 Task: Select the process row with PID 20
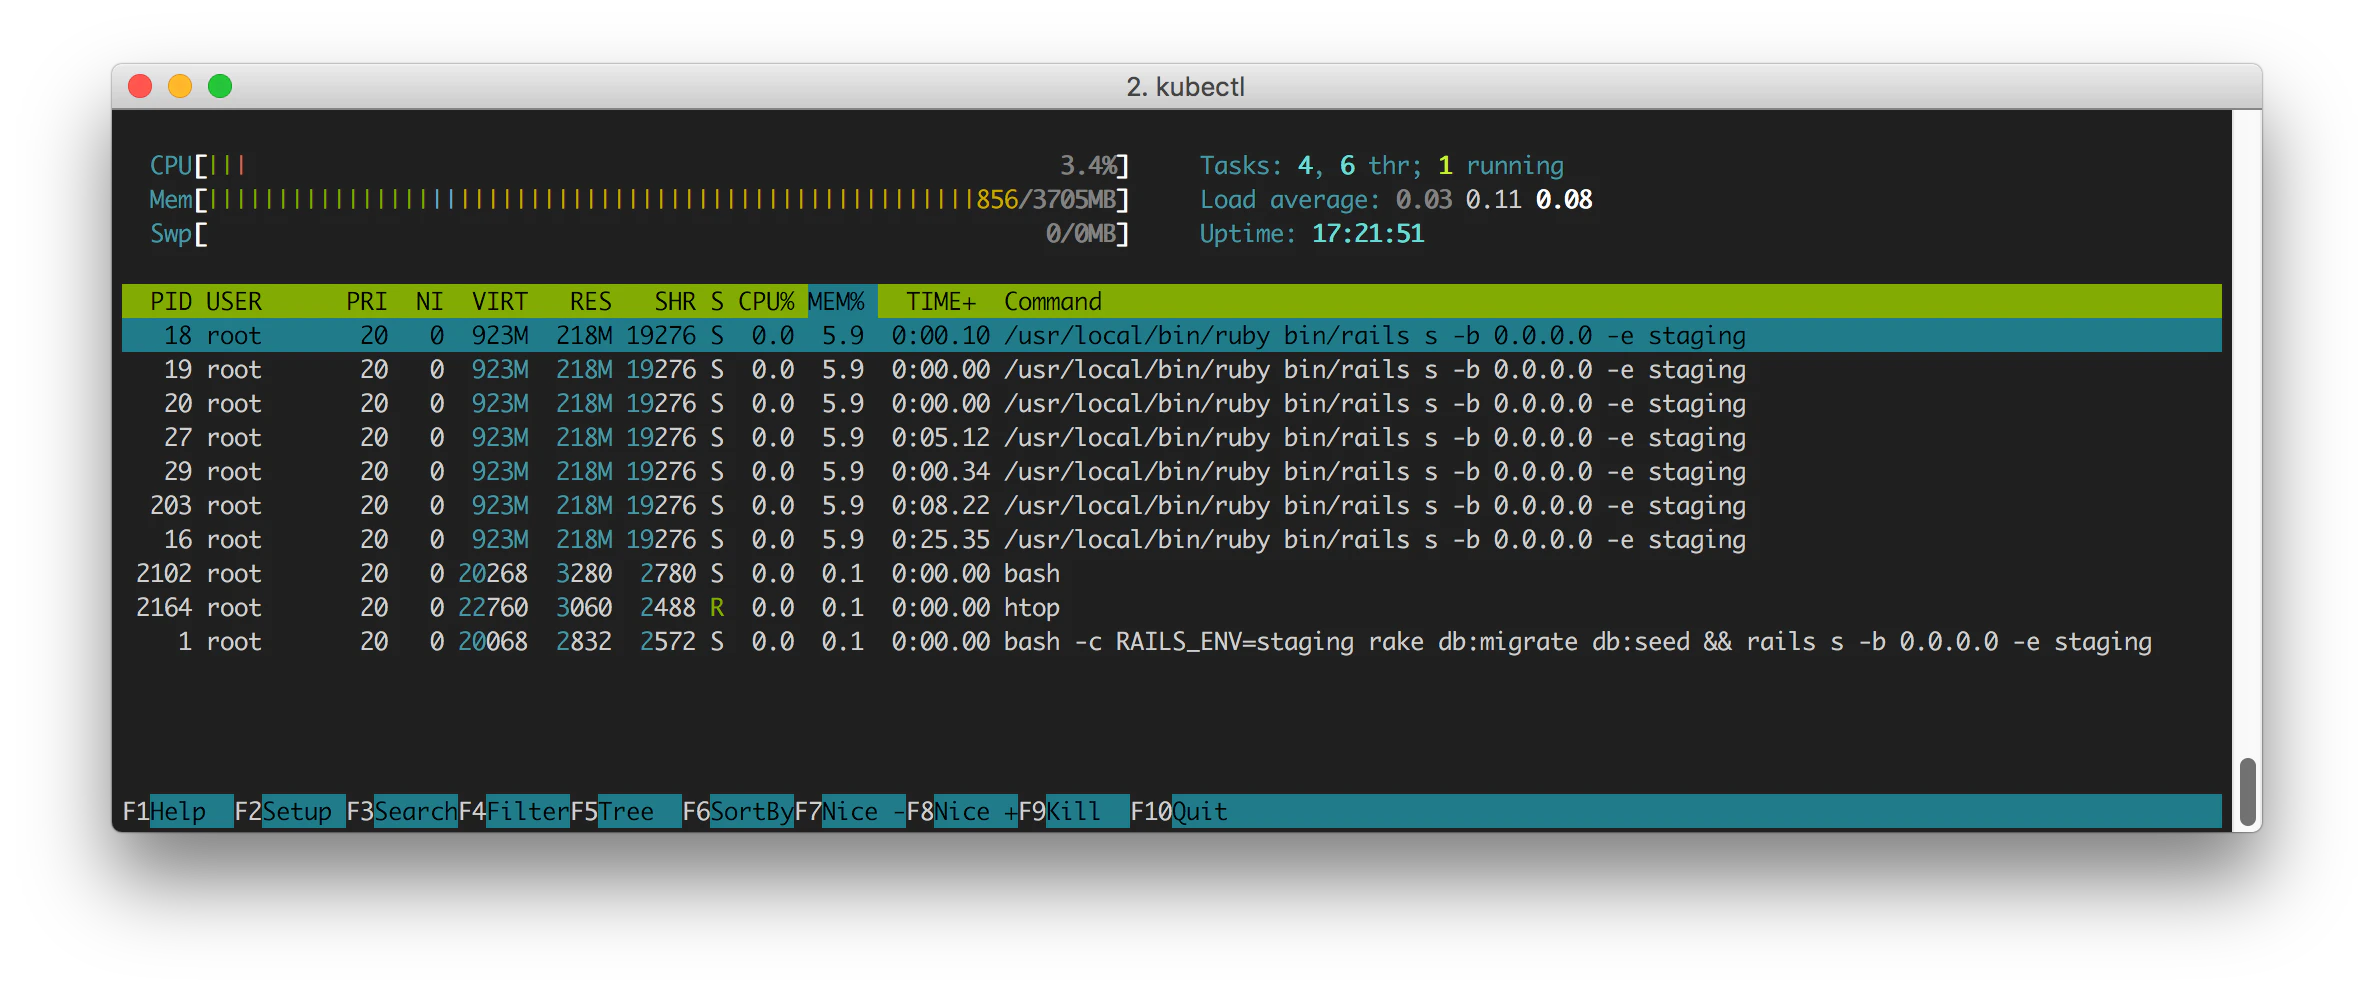point(1171,403)
